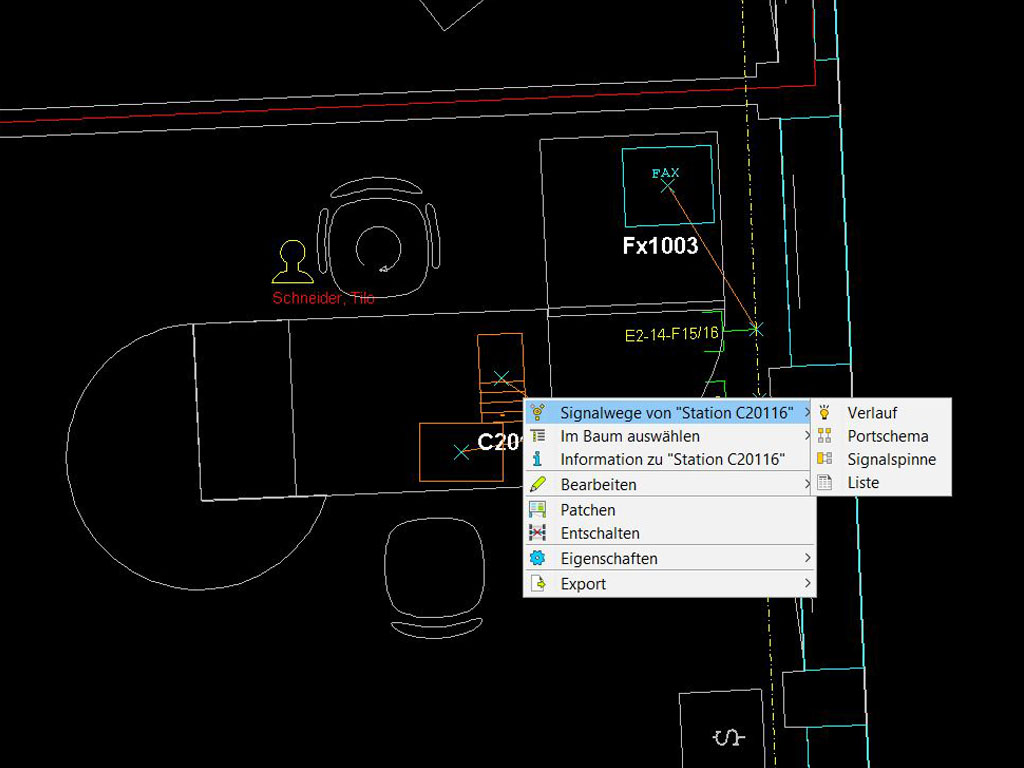Click the tree icon beside Im Baum auswählen
1024x768 pixels.
tap(537, 436)
